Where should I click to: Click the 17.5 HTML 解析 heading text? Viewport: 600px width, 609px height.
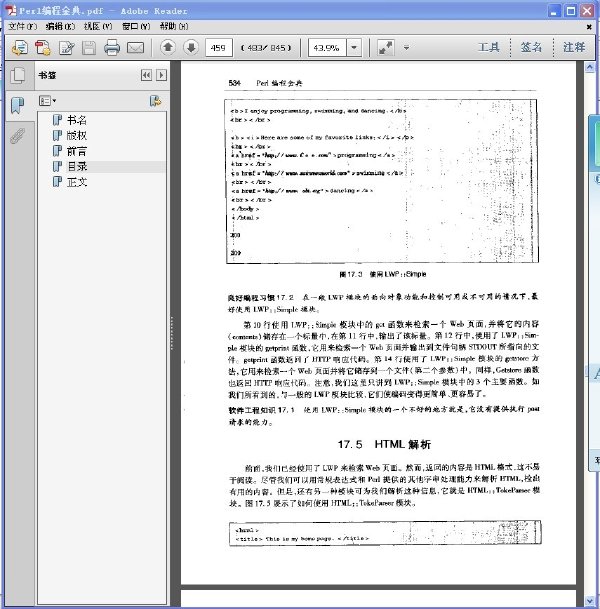click(384, 444)
